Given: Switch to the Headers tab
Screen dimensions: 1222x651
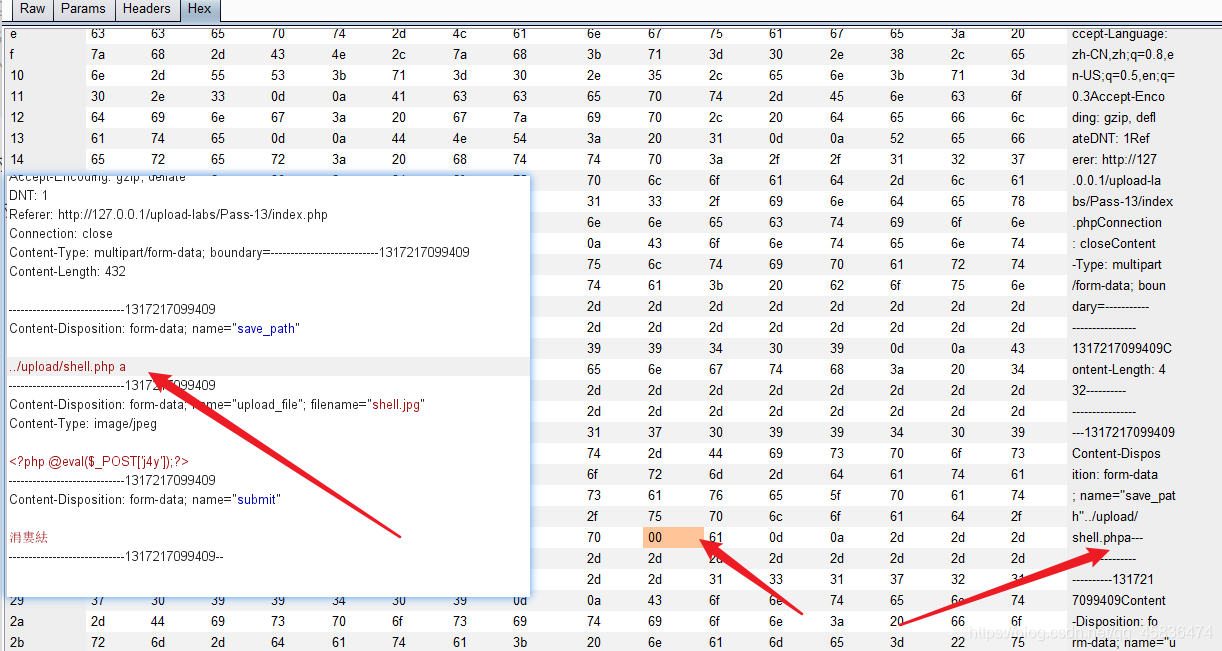Looking at the screenshot, I should pyautogui.click(x=147, y=9).
